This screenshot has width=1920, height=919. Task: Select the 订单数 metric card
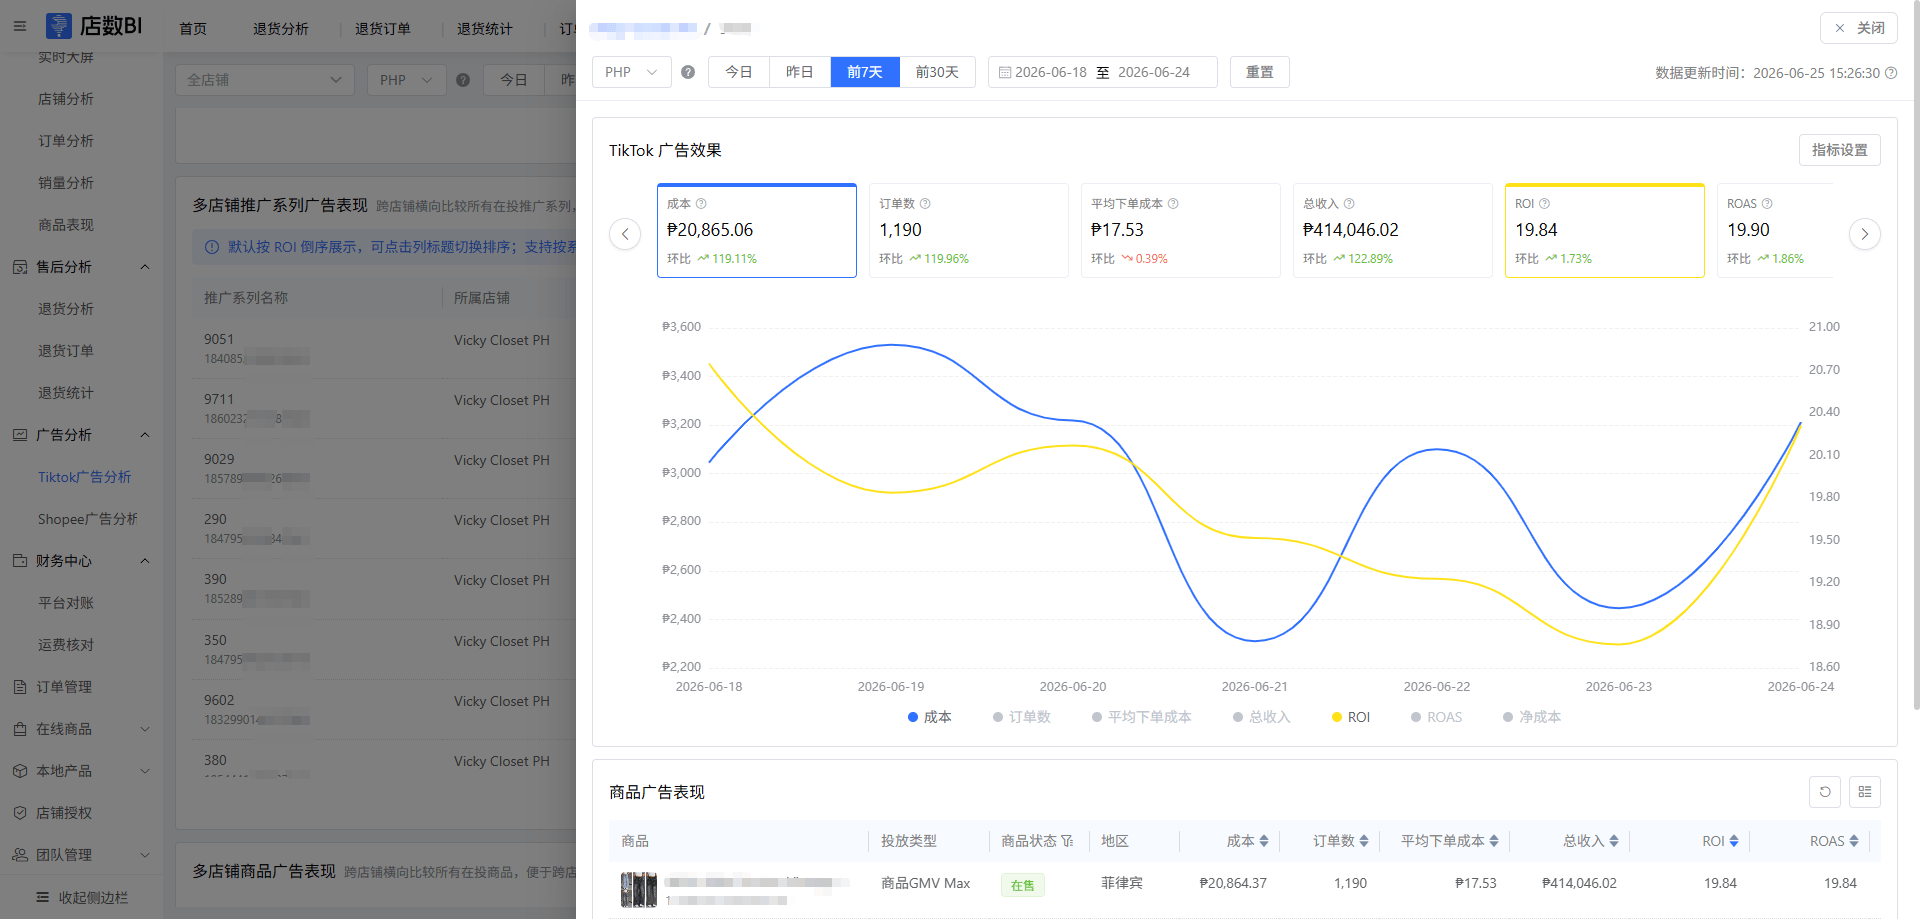pyautogui.click(x=969, y=231)
